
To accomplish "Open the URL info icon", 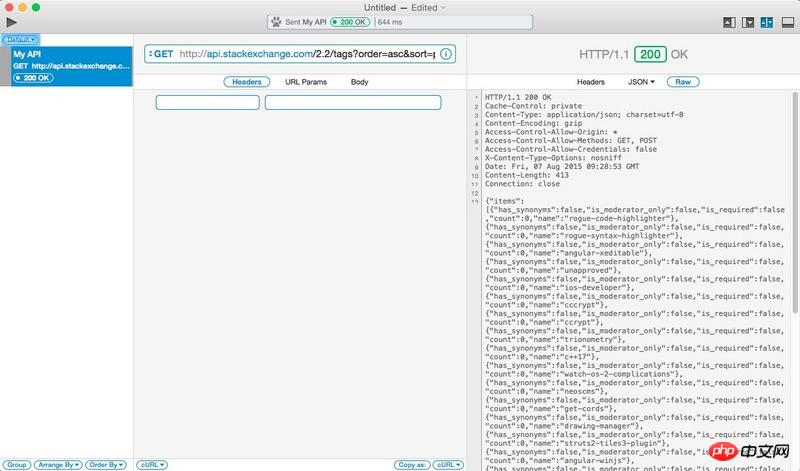I will point(446,54).
